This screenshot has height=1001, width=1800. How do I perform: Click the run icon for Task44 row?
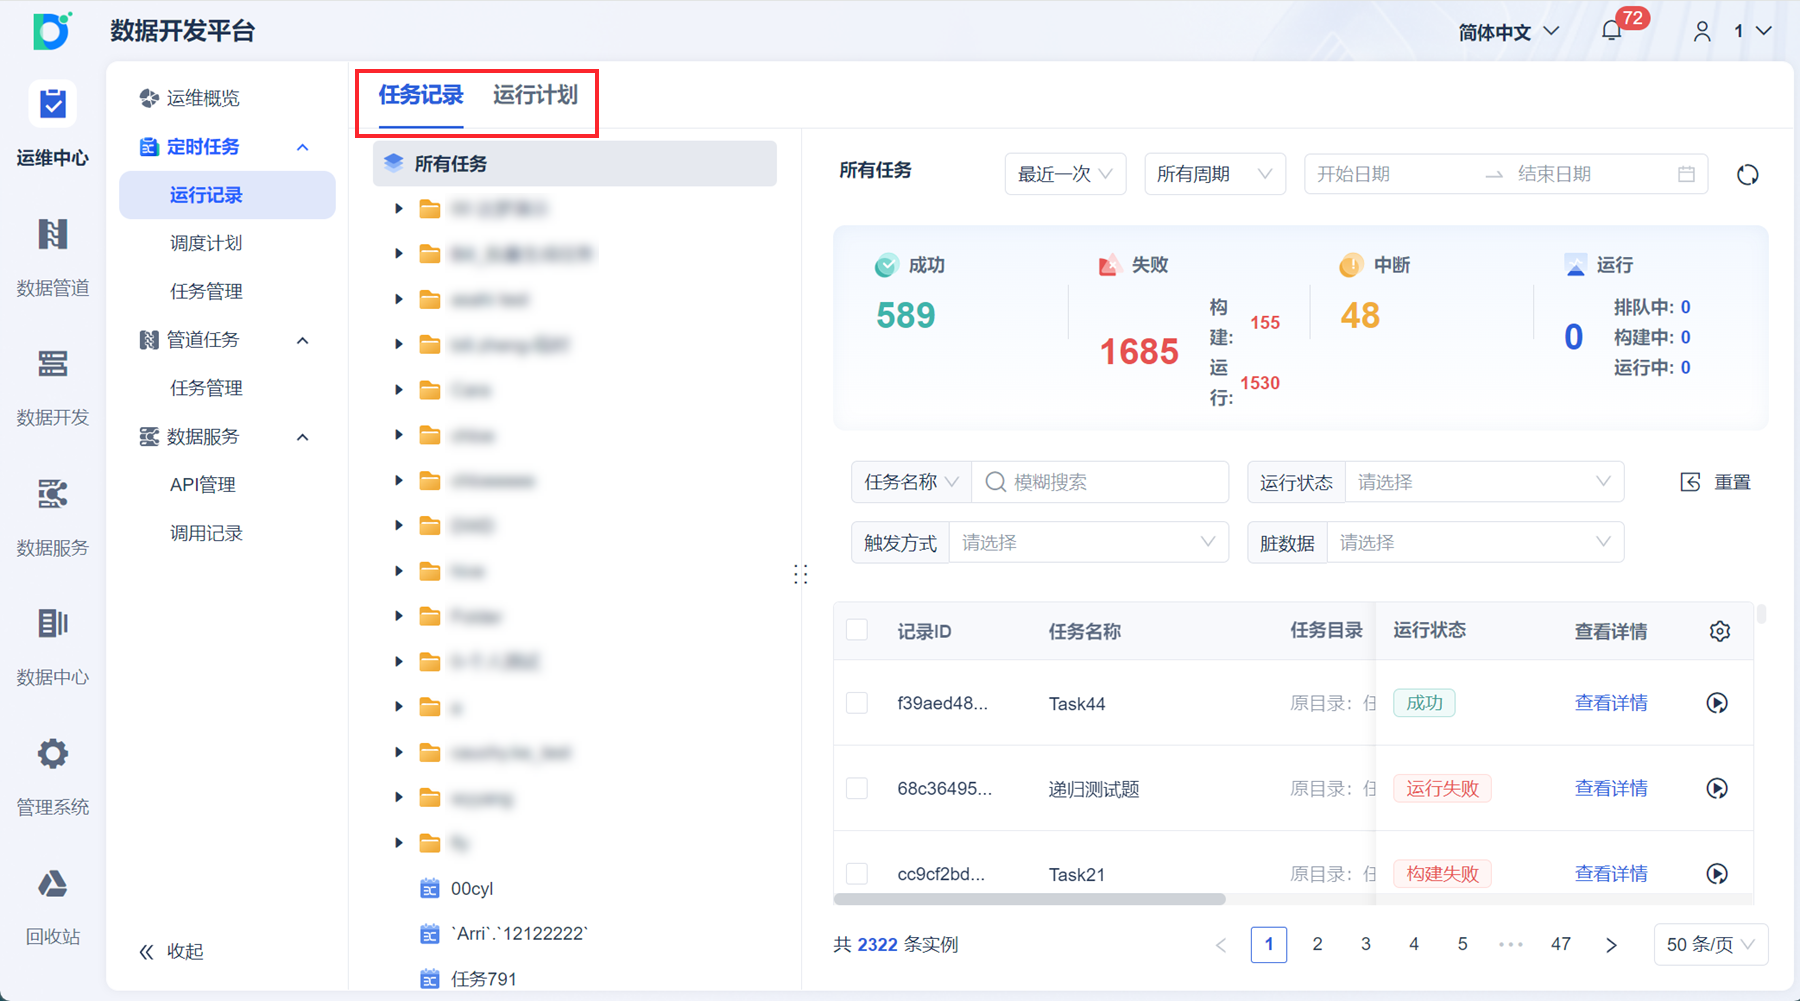(x=1716, y=703)
